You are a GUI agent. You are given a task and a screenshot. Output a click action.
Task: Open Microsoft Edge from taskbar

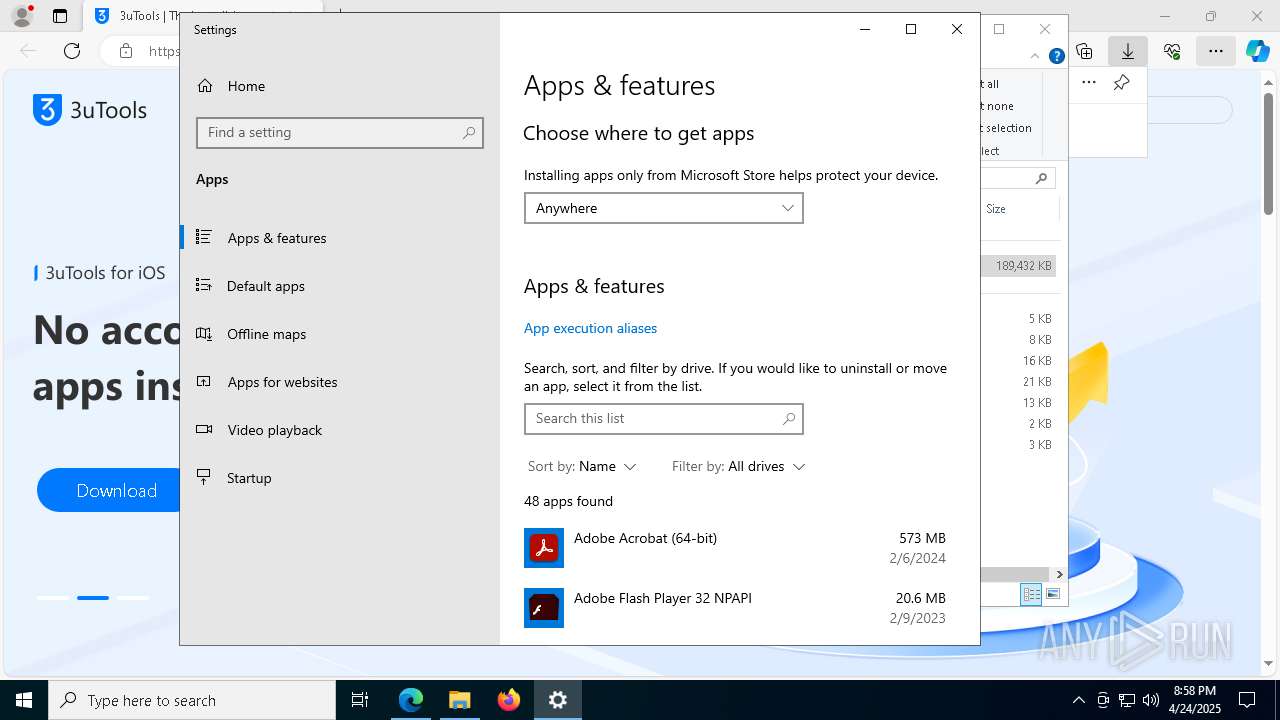tap(410, 700)
